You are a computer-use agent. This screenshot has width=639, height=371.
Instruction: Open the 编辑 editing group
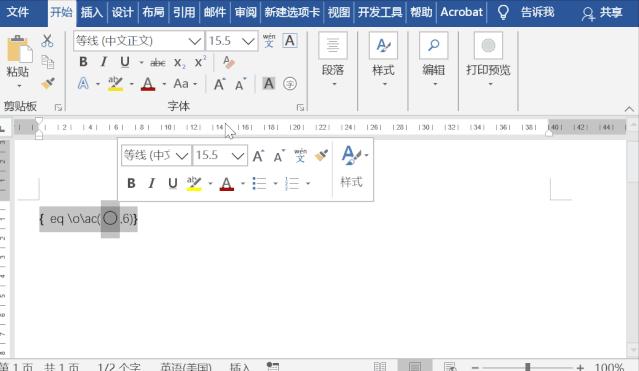[x=434, y=59]
